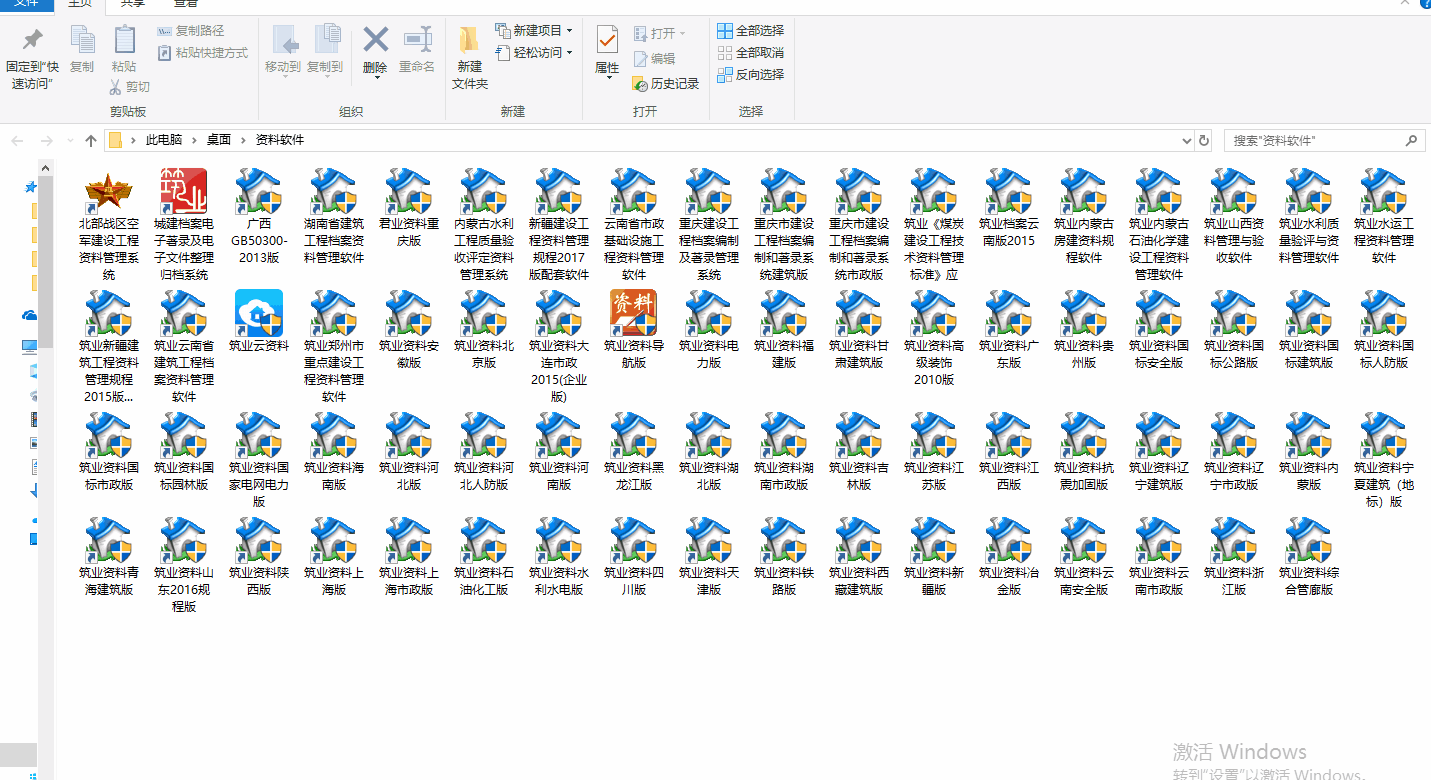The height and width of the screenshot is (780, 1431).
Task: Click the 粘贴 (paste) clipboard icon
Action: pyautogui.click(x=124, y=42)
